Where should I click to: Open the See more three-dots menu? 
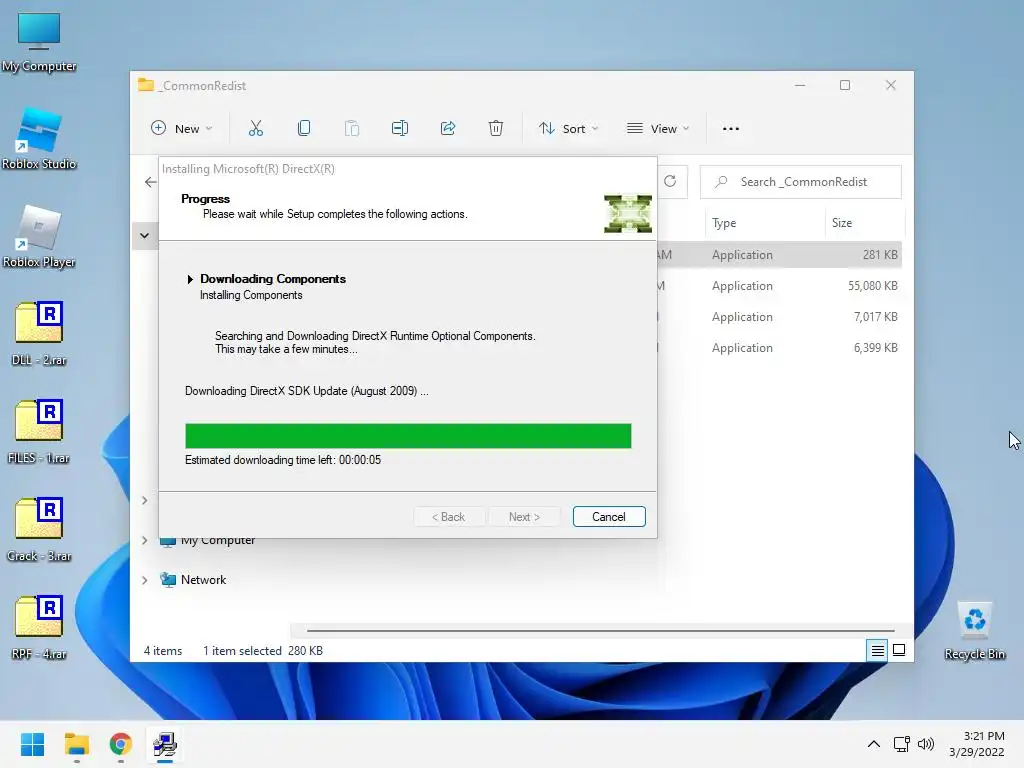click(731, 129)
